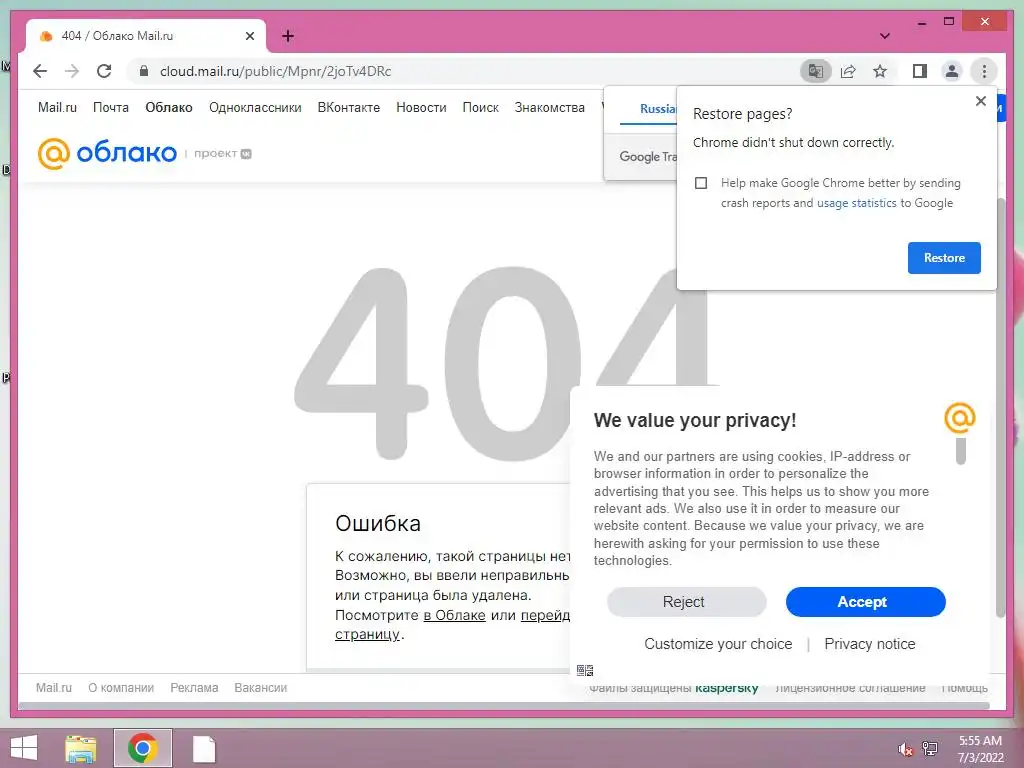This screenshot has height=768, width=1024.
Task: Open the Chrome side panel icon
Action: pyautogui.click(x=920, y=71)
